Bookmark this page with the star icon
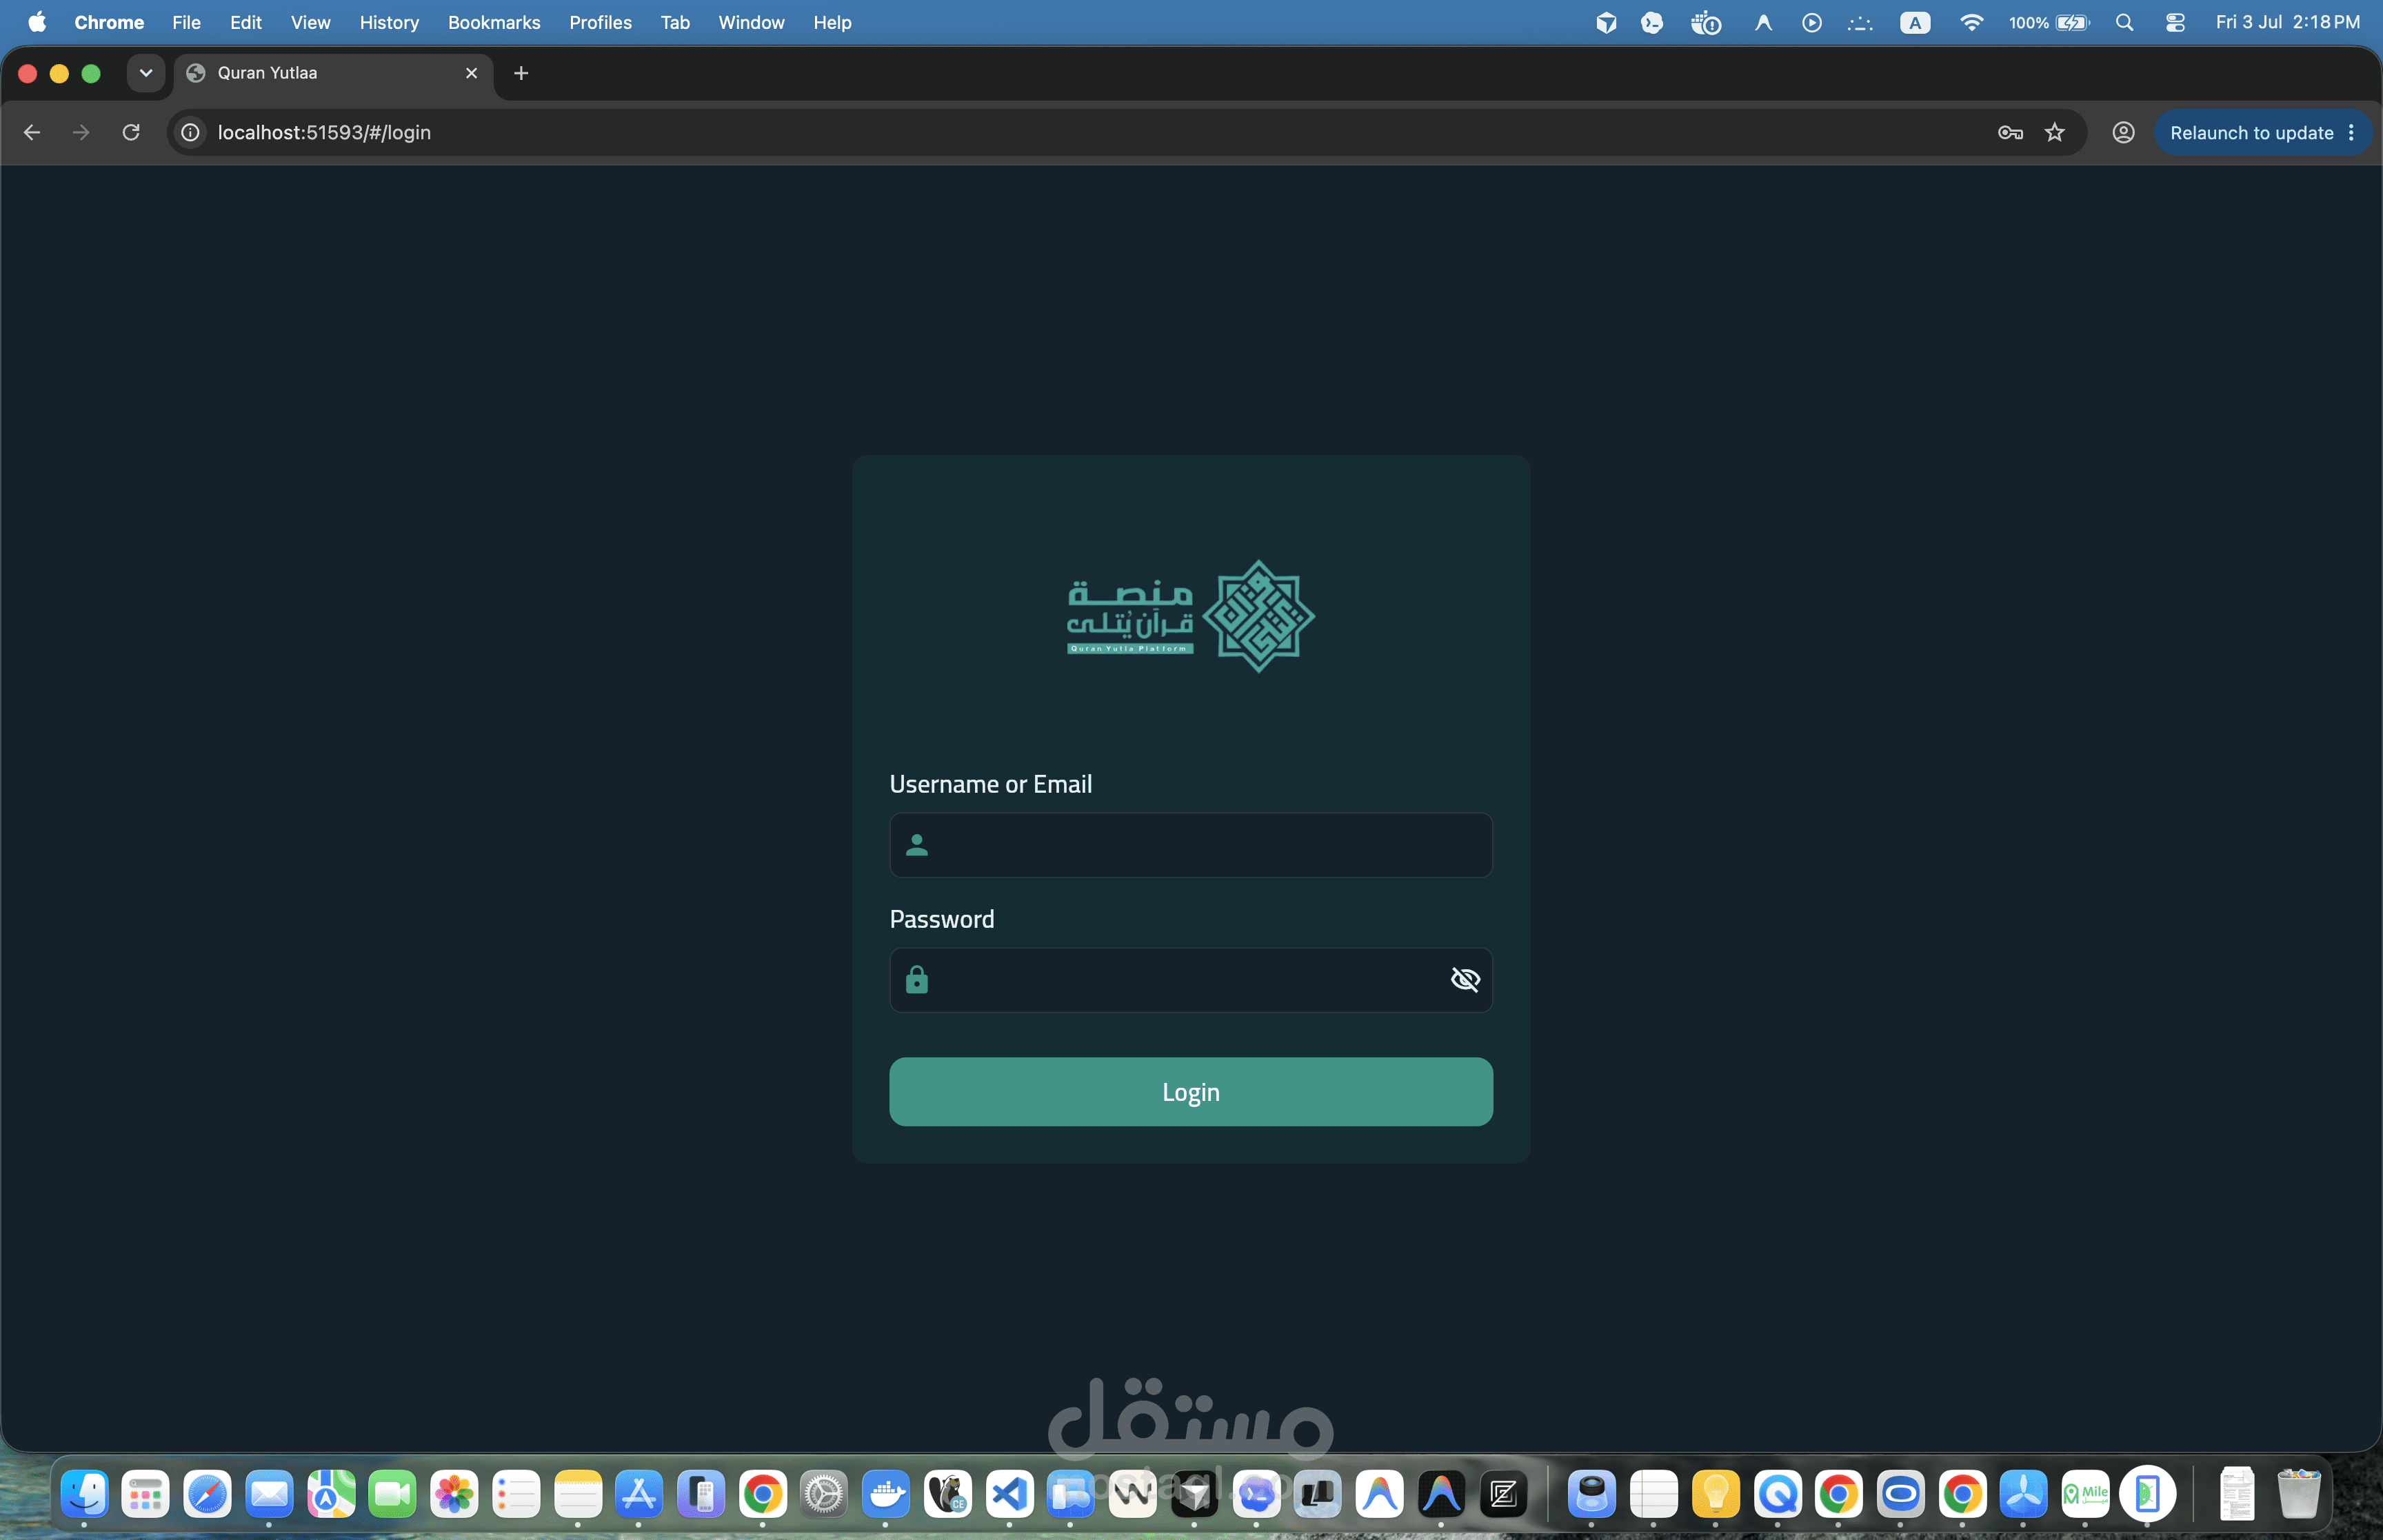 click(2055, 132)
